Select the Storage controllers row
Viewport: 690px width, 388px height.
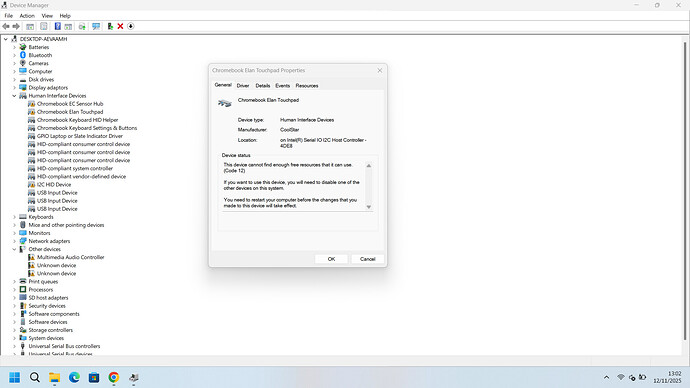51,330
